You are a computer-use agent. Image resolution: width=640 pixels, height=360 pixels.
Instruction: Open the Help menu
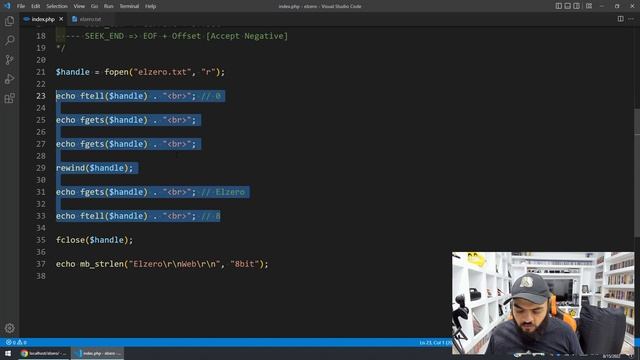pyautogui.click(x=151, y=6)
